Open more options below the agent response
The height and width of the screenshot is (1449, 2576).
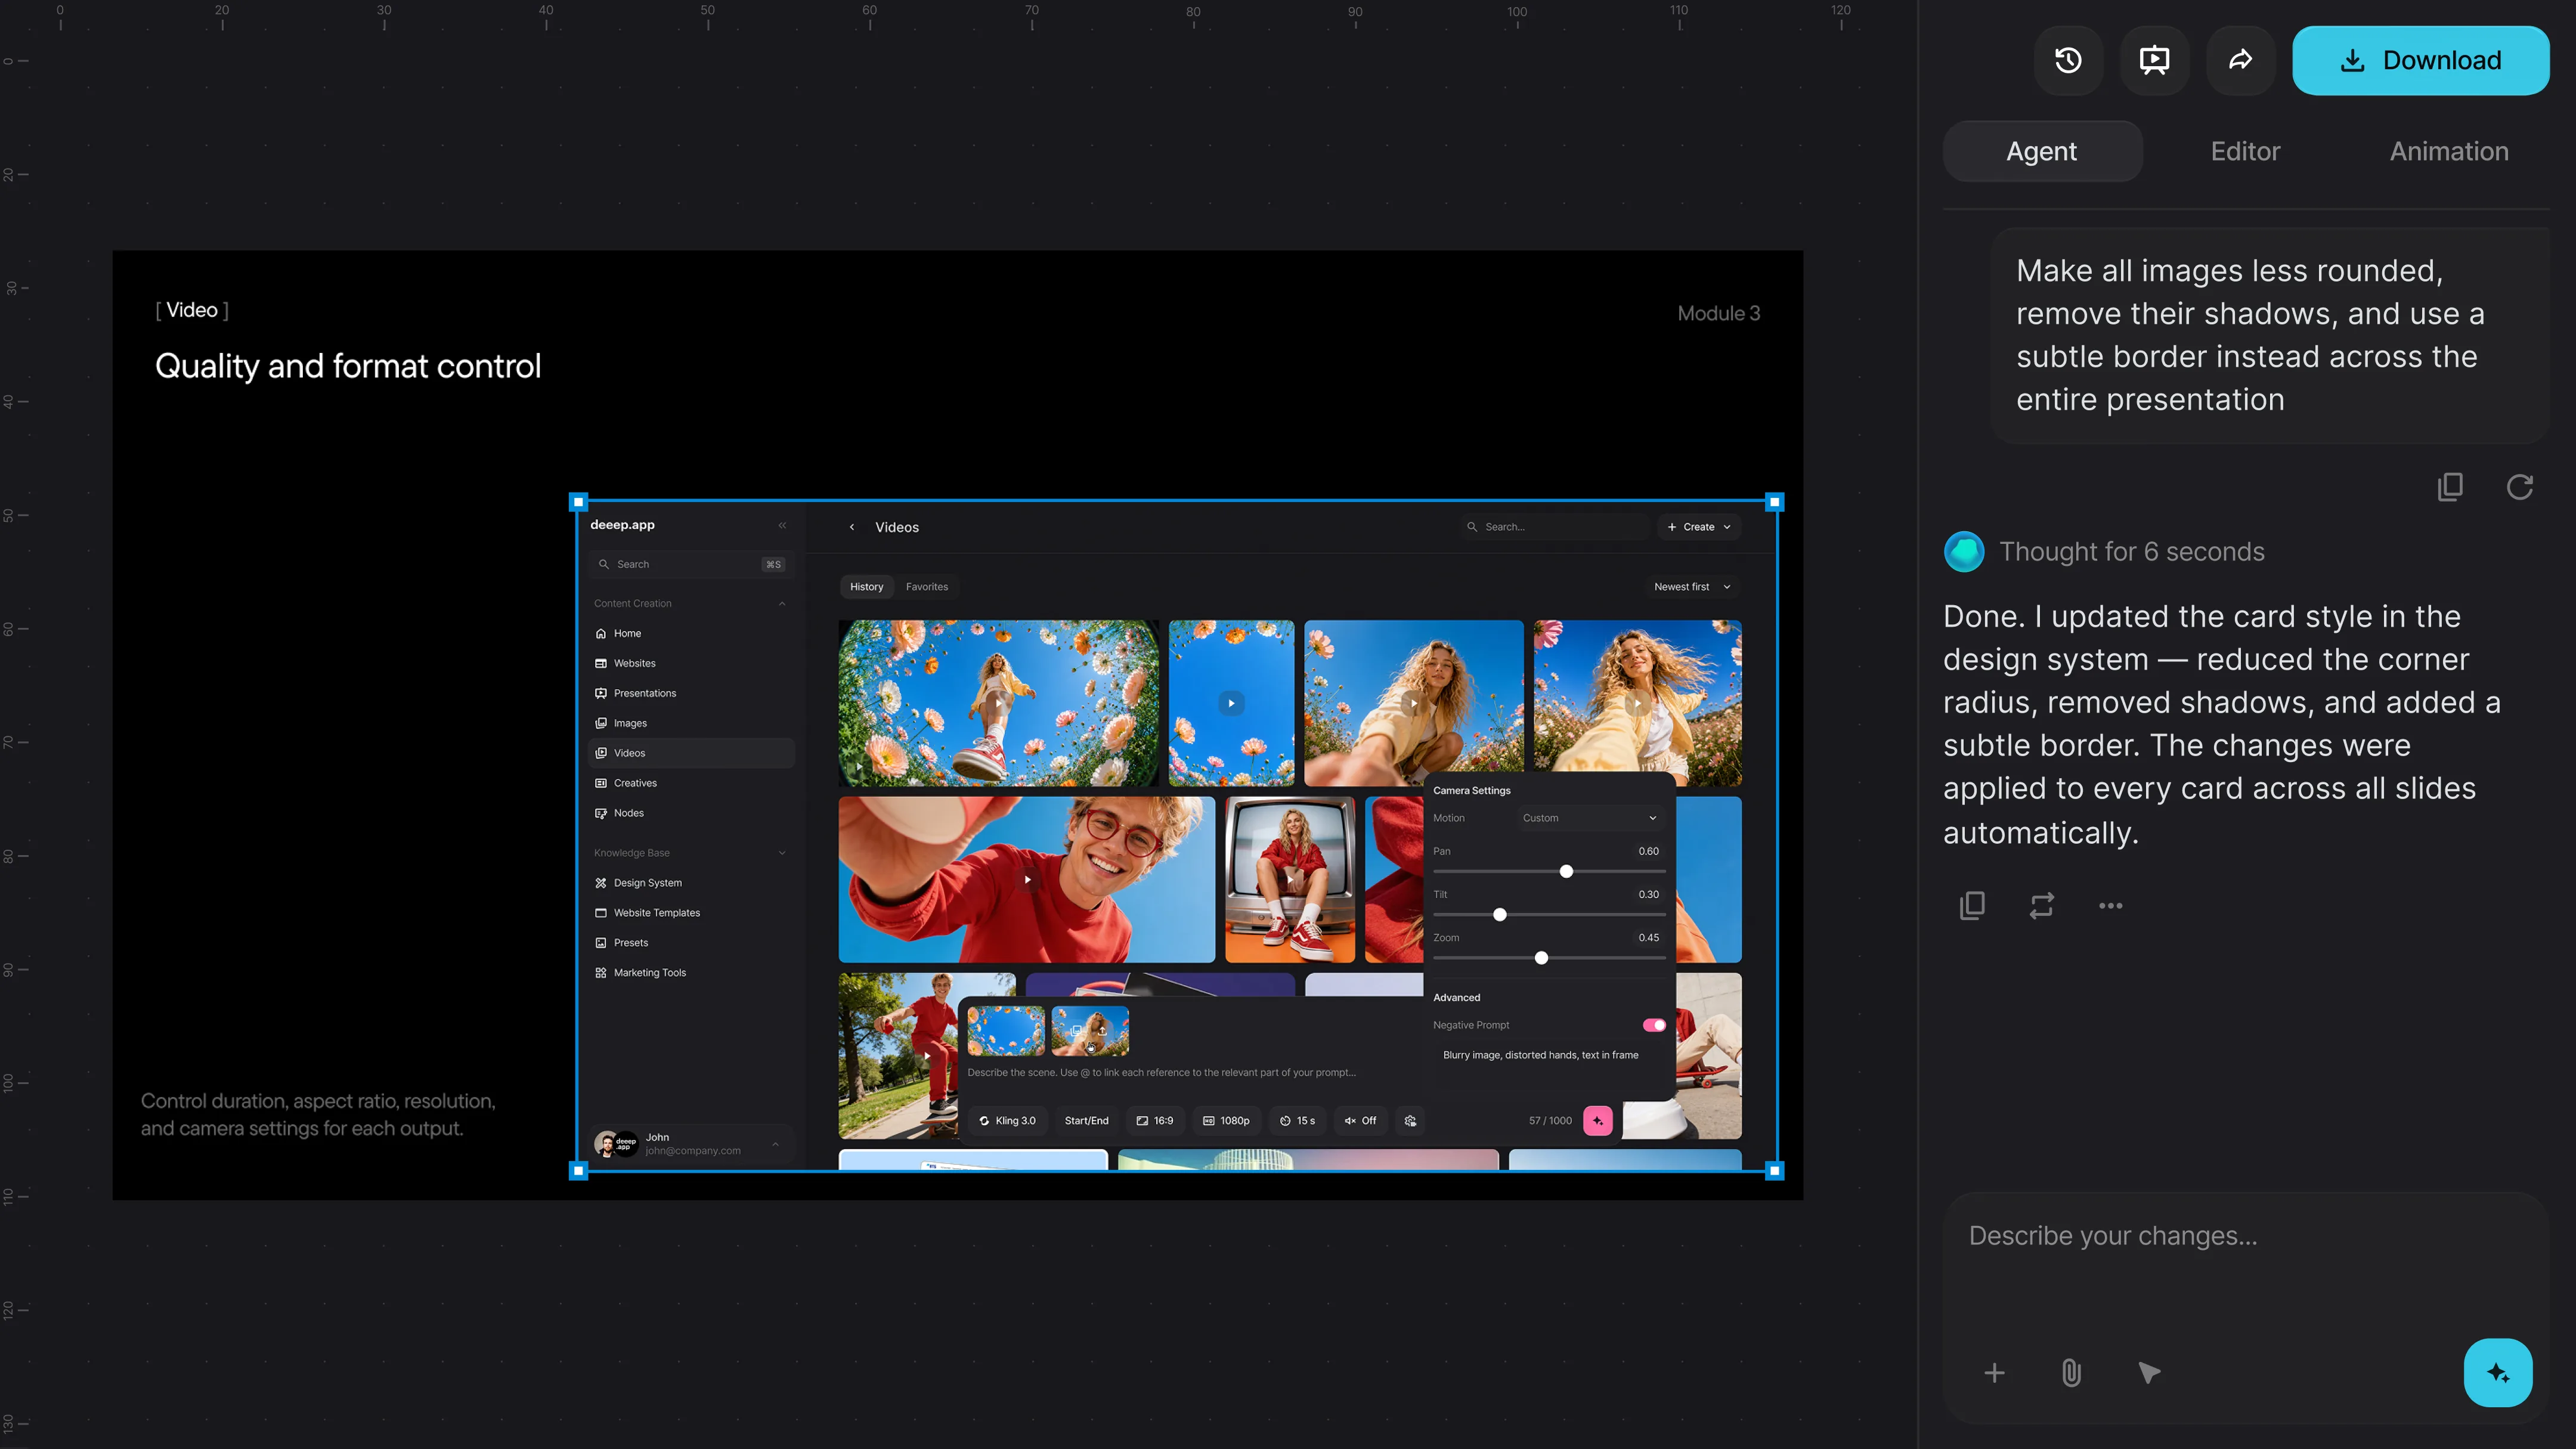2110,905
